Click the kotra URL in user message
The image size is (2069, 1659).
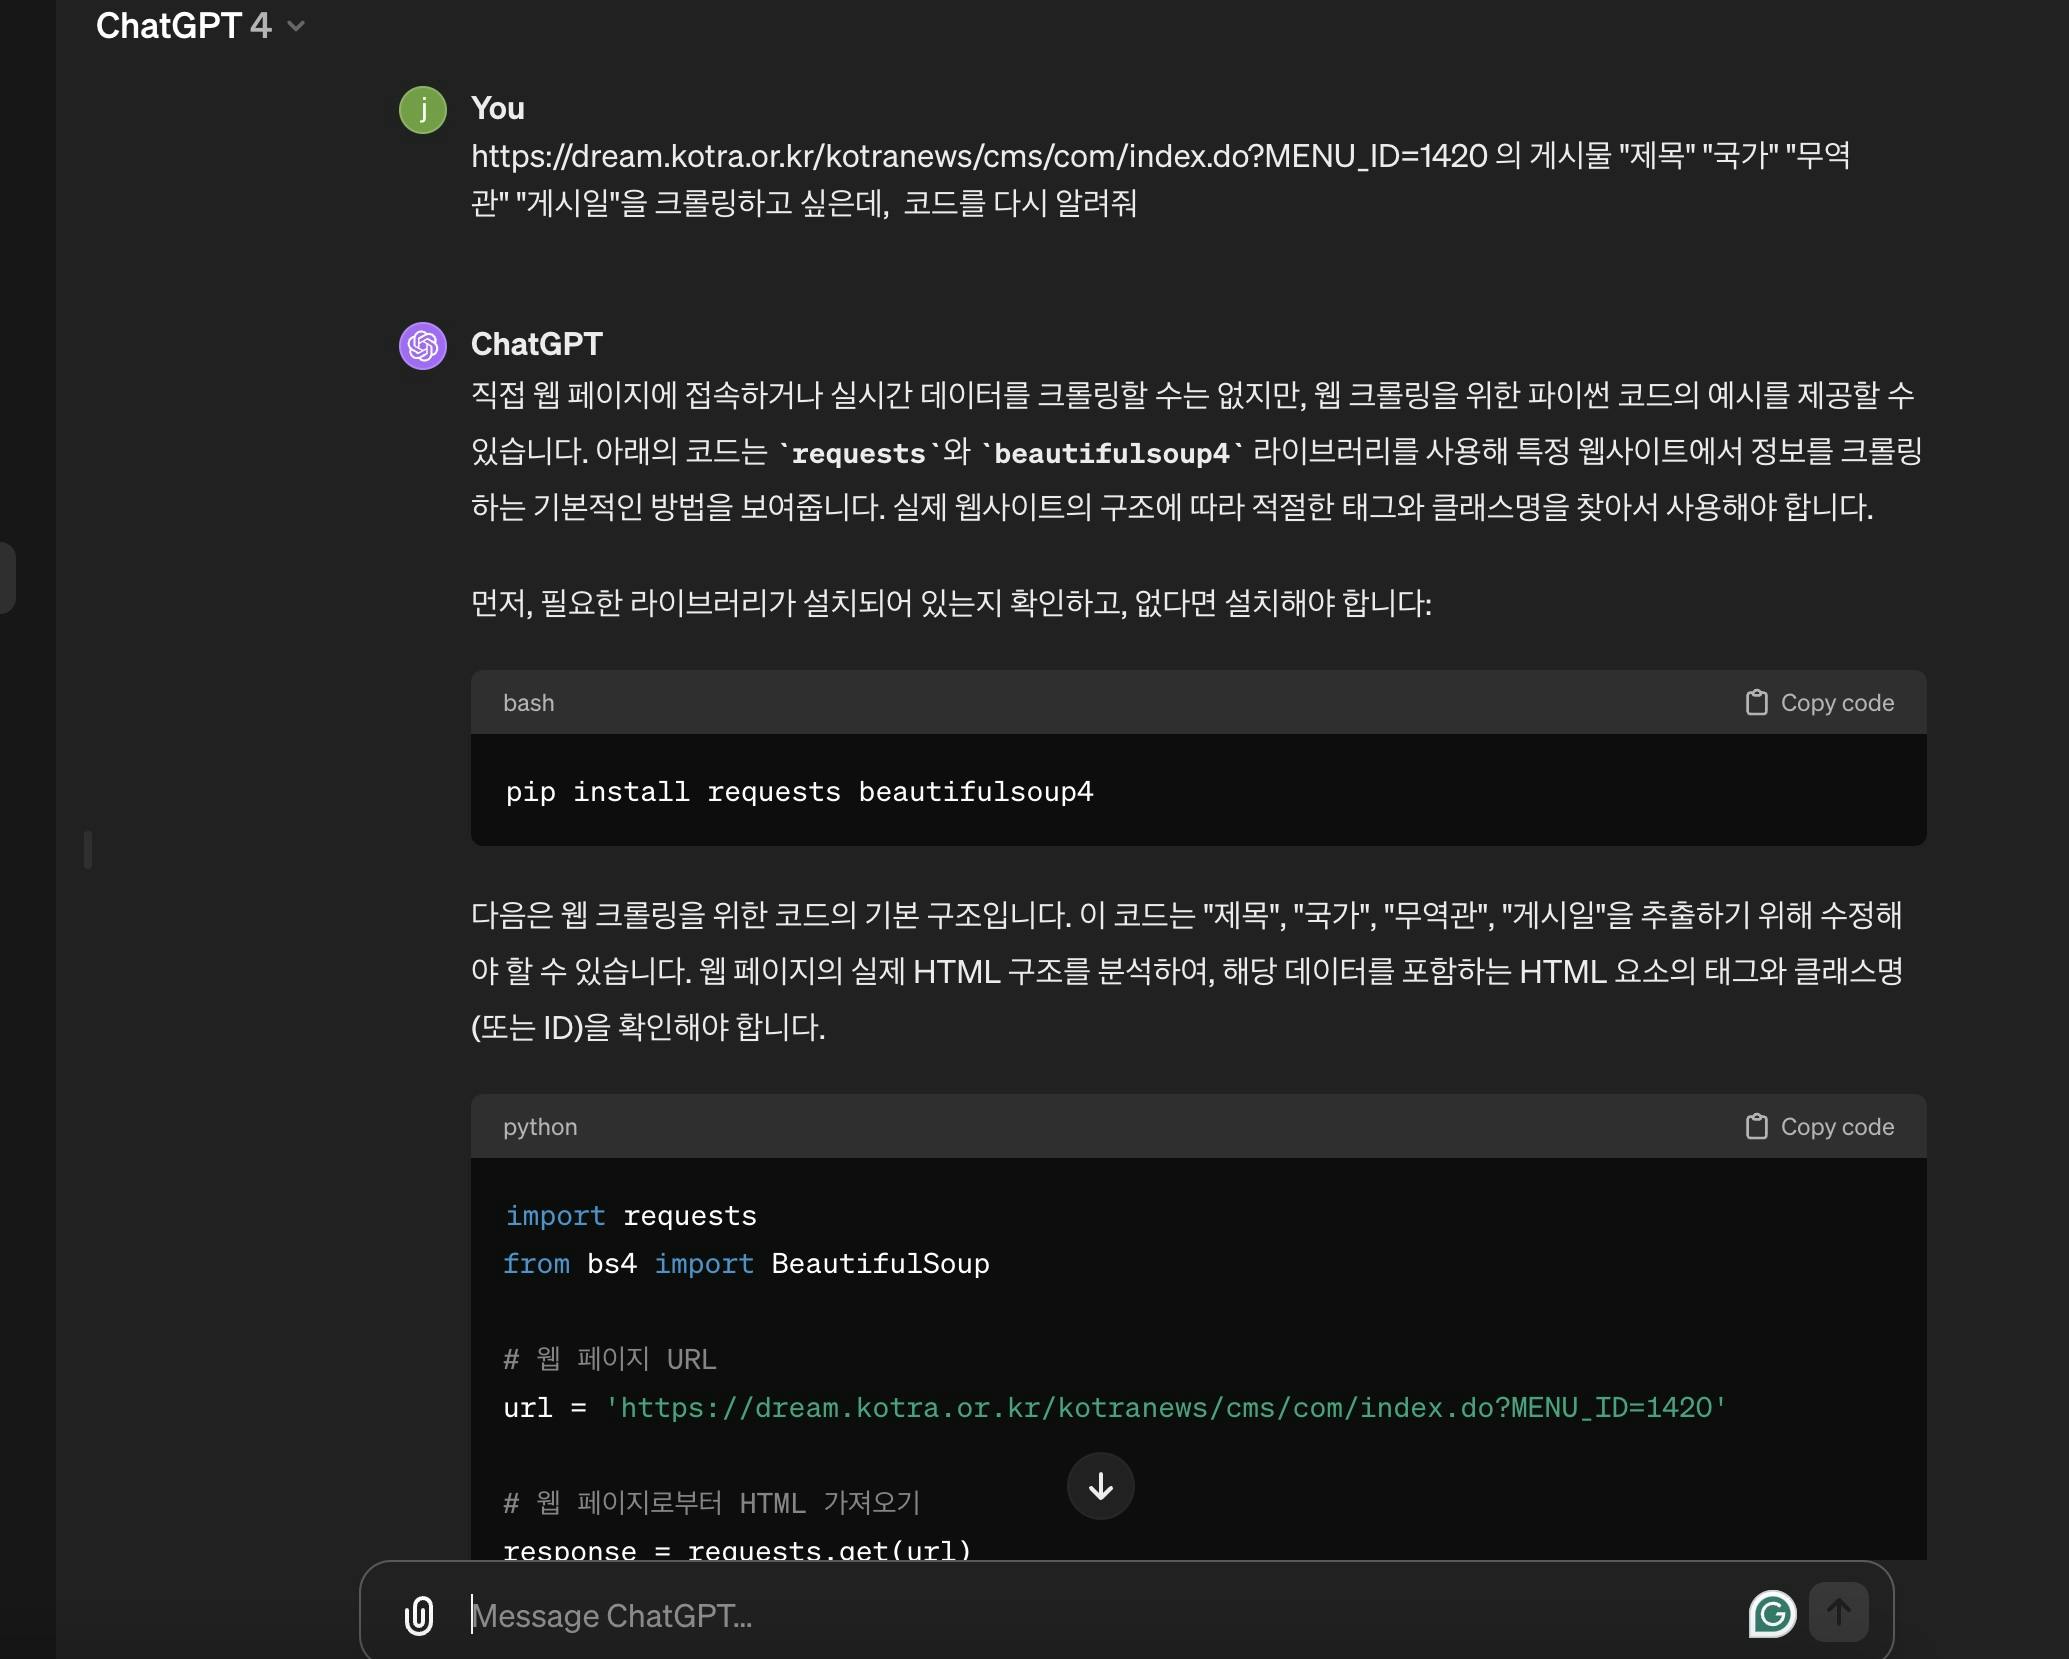pos(979,156)
